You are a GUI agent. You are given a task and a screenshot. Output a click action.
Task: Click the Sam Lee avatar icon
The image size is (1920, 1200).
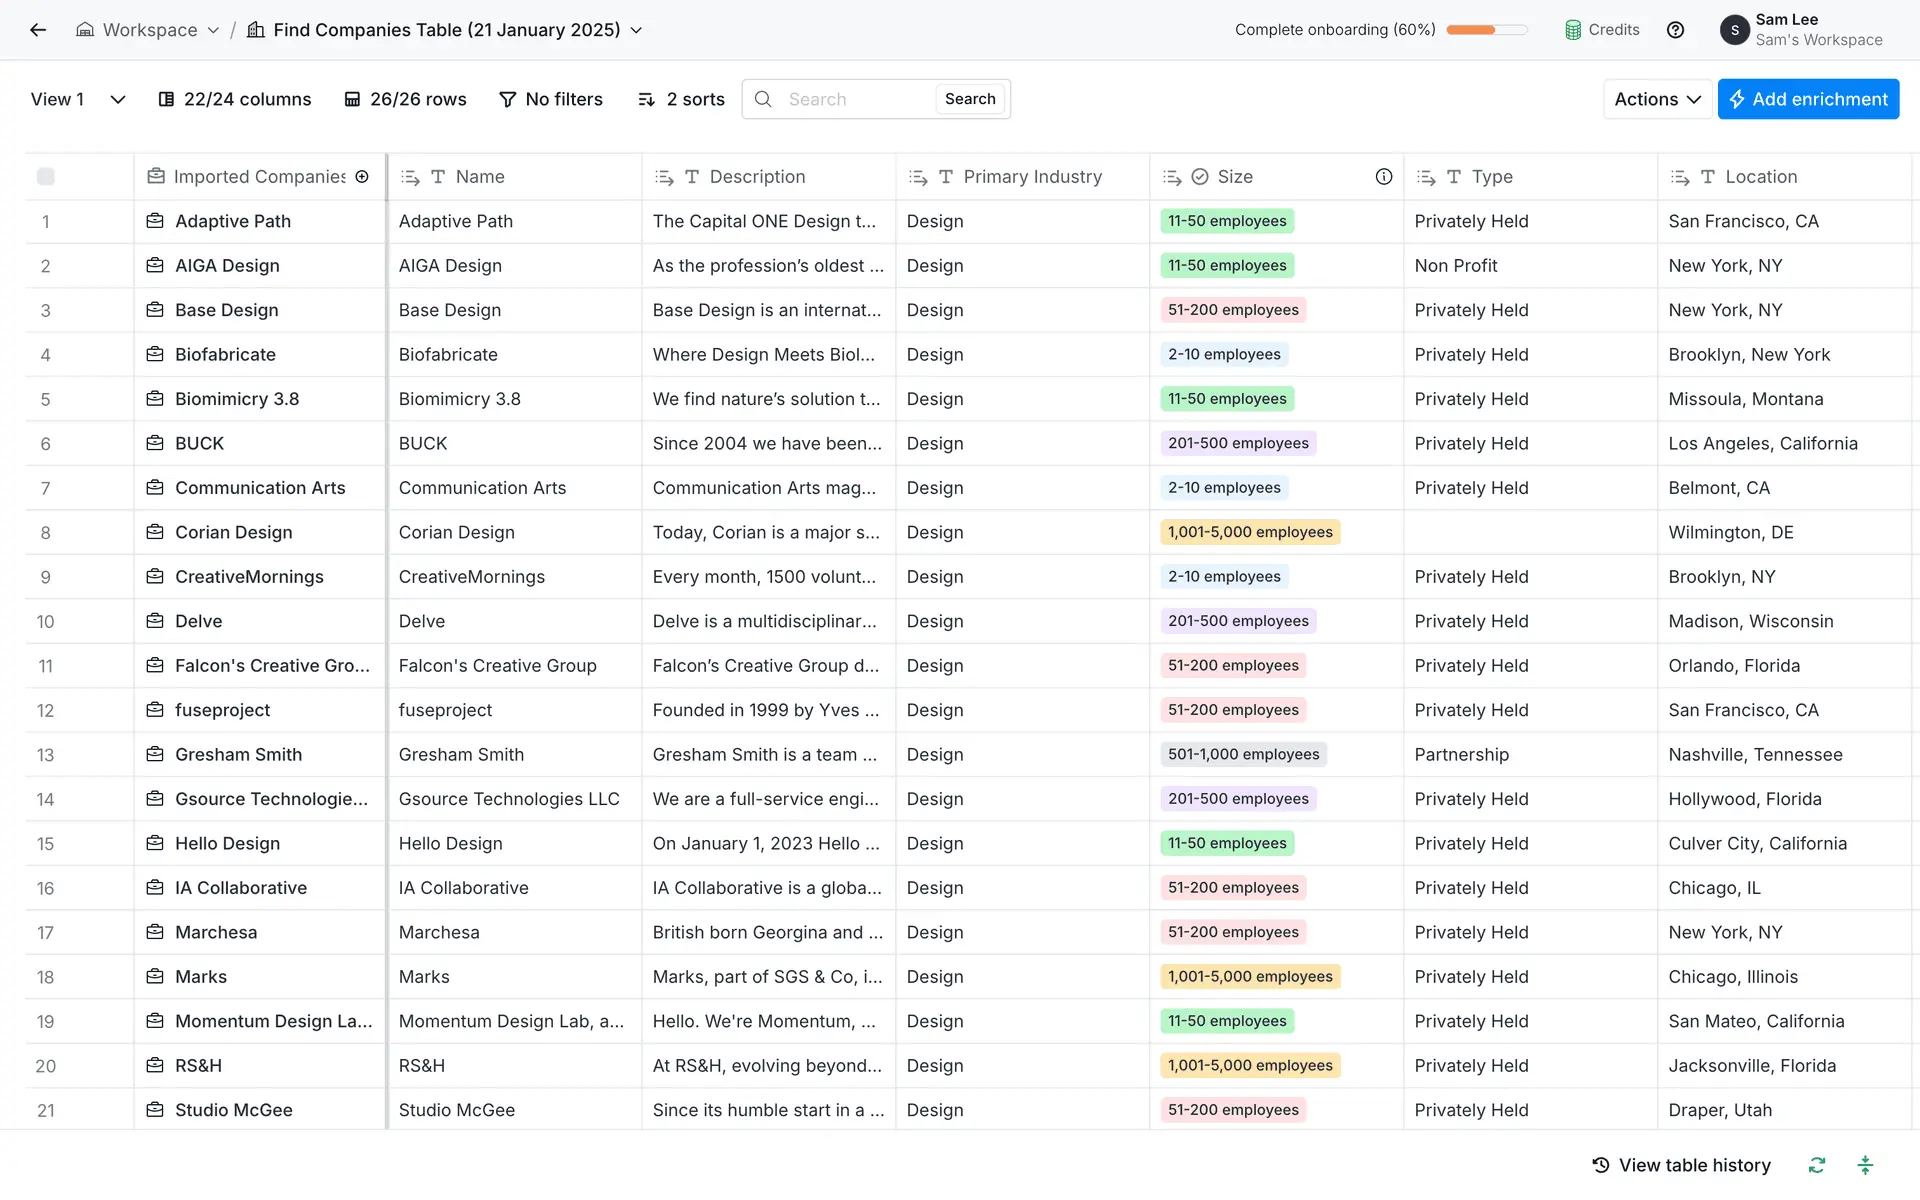1734,30
